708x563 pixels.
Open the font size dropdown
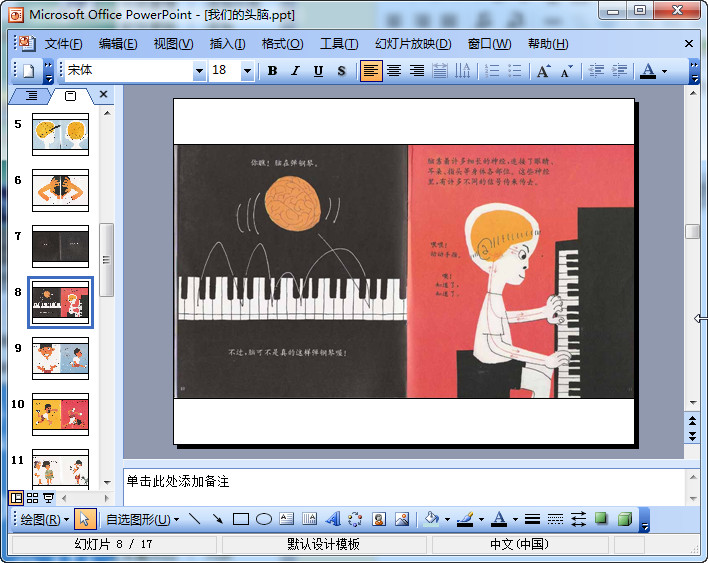(x=247, y=71)
